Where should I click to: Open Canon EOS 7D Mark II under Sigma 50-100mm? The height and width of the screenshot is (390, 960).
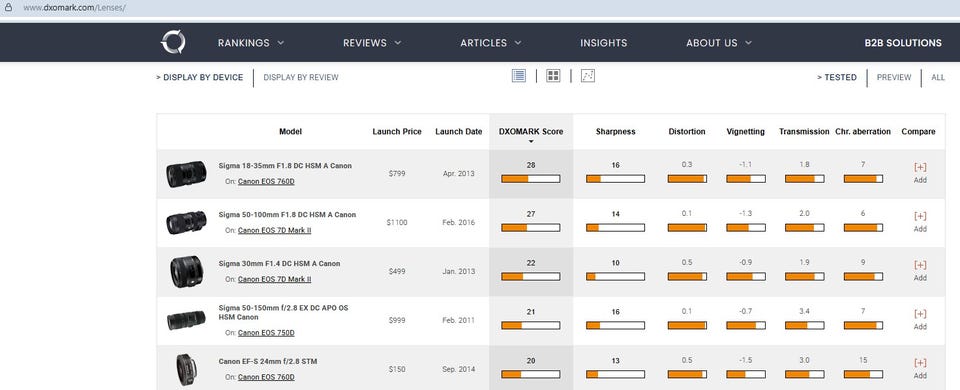pyautogui.click(x=274, y=230)
